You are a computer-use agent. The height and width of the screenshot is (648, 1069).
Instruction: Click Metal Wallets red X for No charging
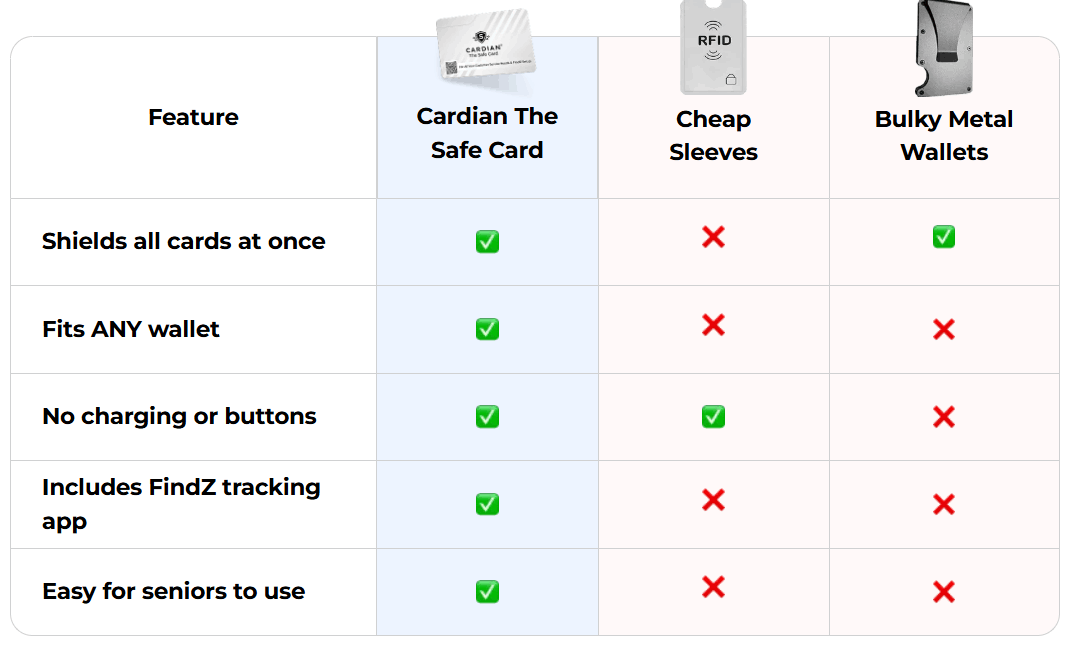coord(943,417)
